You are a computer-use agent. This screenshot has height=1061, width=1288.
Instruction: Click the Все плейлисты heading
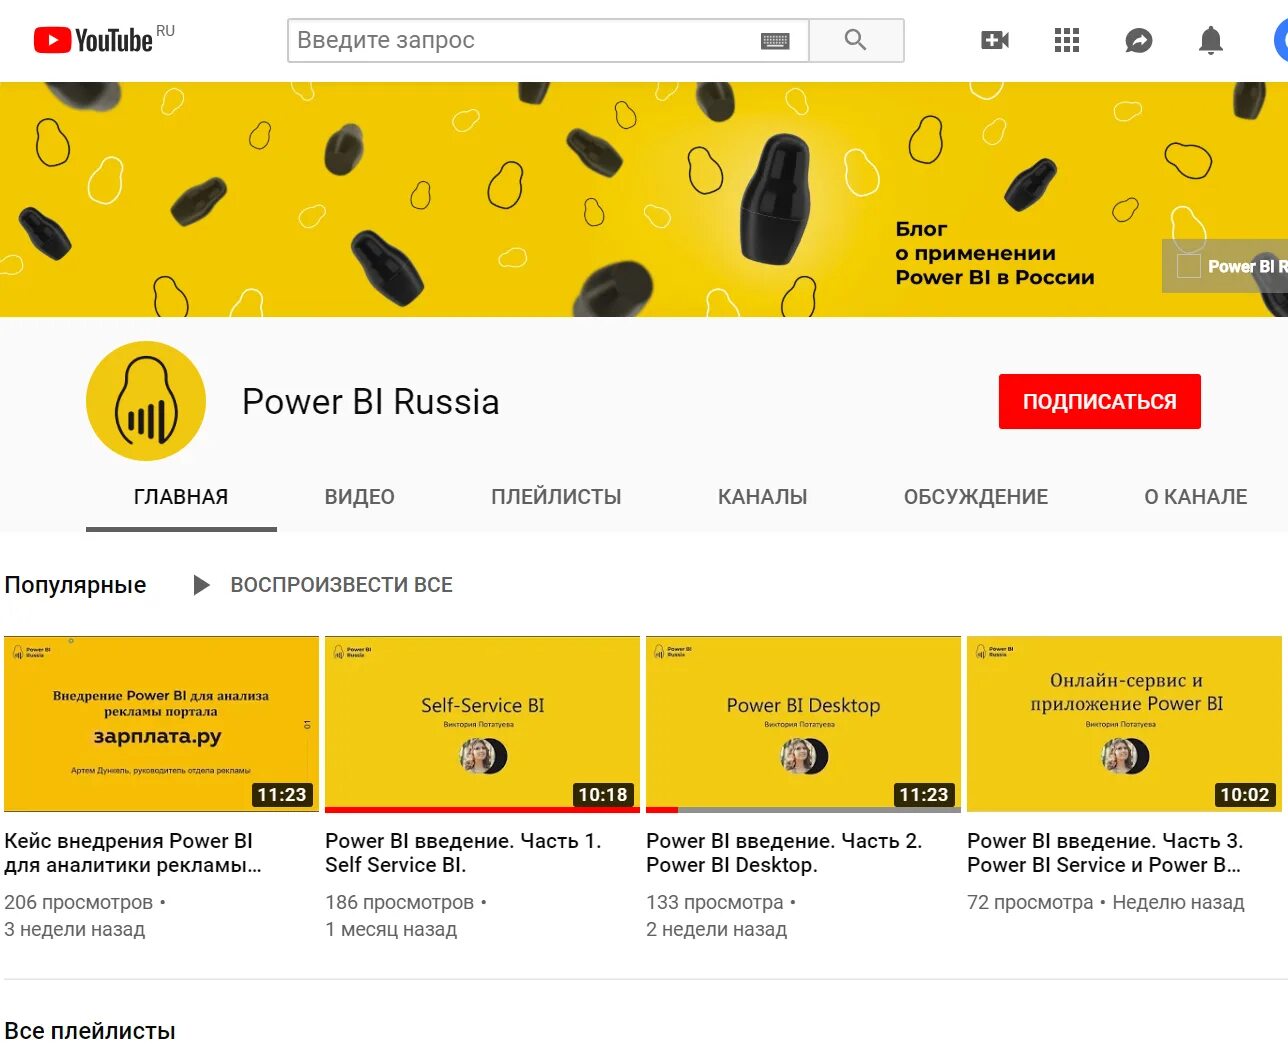pos(90,1031)
